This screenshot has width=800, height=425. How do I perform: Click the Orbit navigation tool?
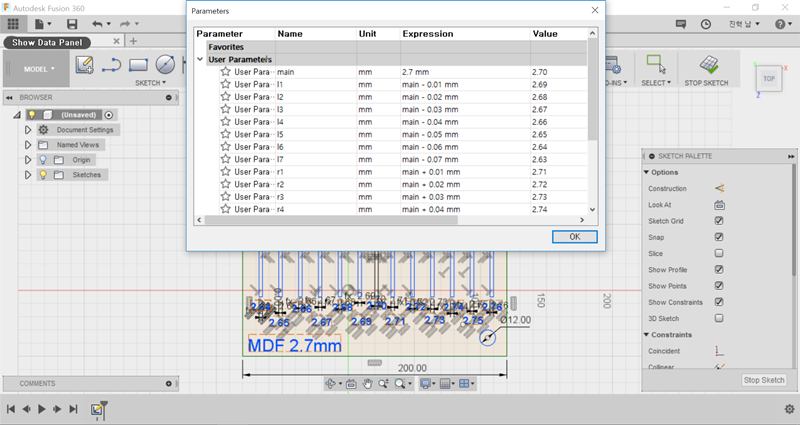point(330,384)
